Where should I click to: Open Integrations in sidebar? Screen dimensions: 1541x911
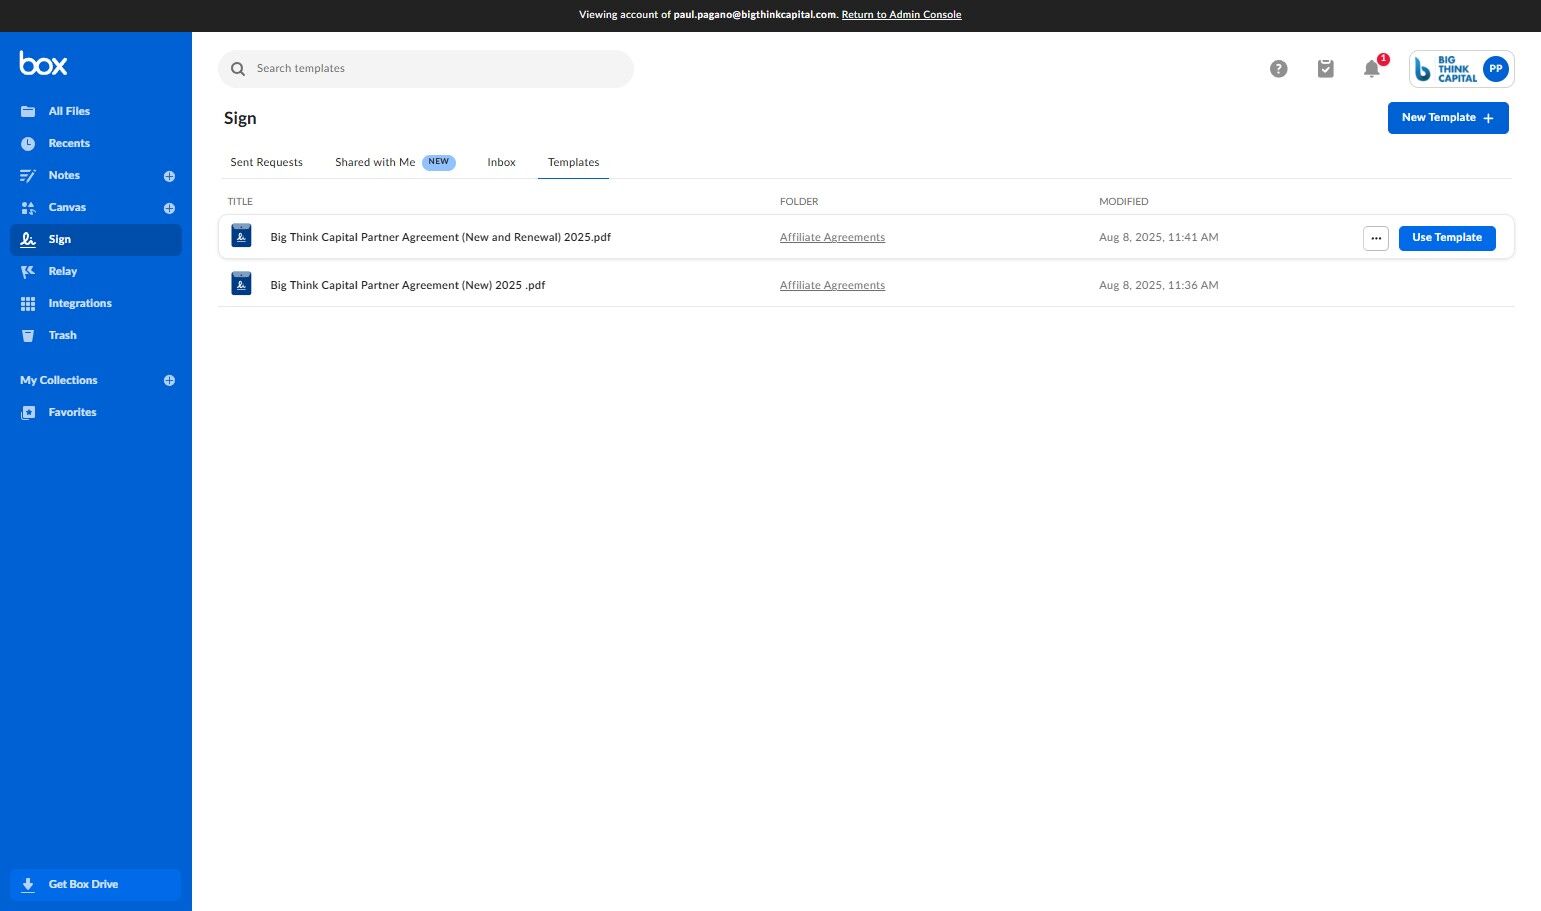click(x=96, y=303)
